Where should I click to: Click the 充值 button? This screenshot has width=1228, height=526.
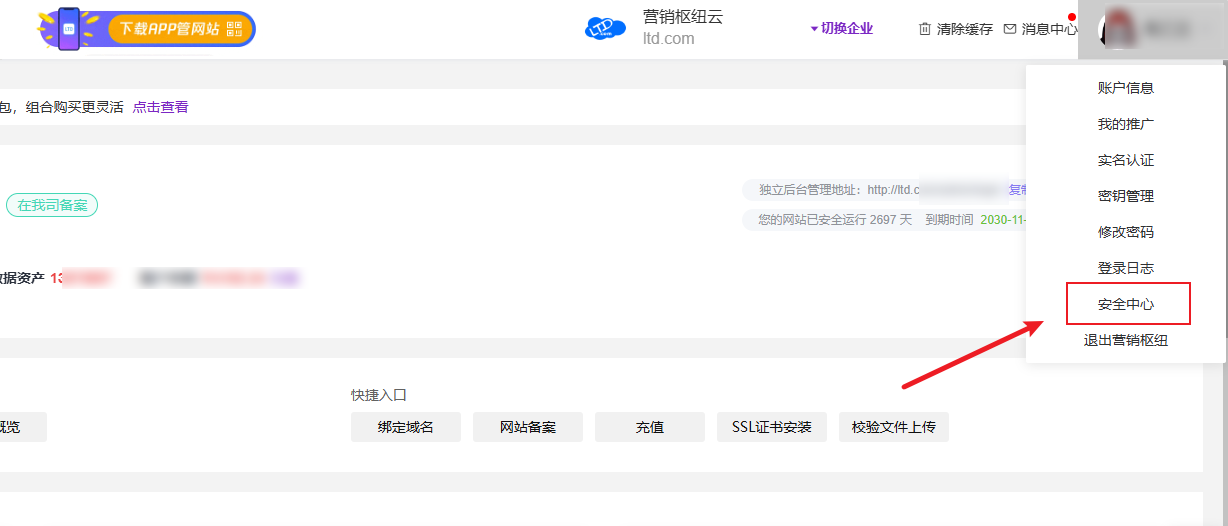pyautogui.click(x=649, y=427)
